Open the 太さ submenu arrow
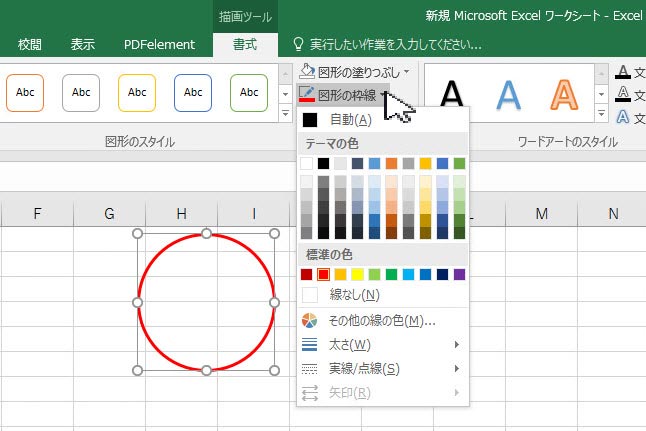 pyautogui.click(x=457, y=345)
